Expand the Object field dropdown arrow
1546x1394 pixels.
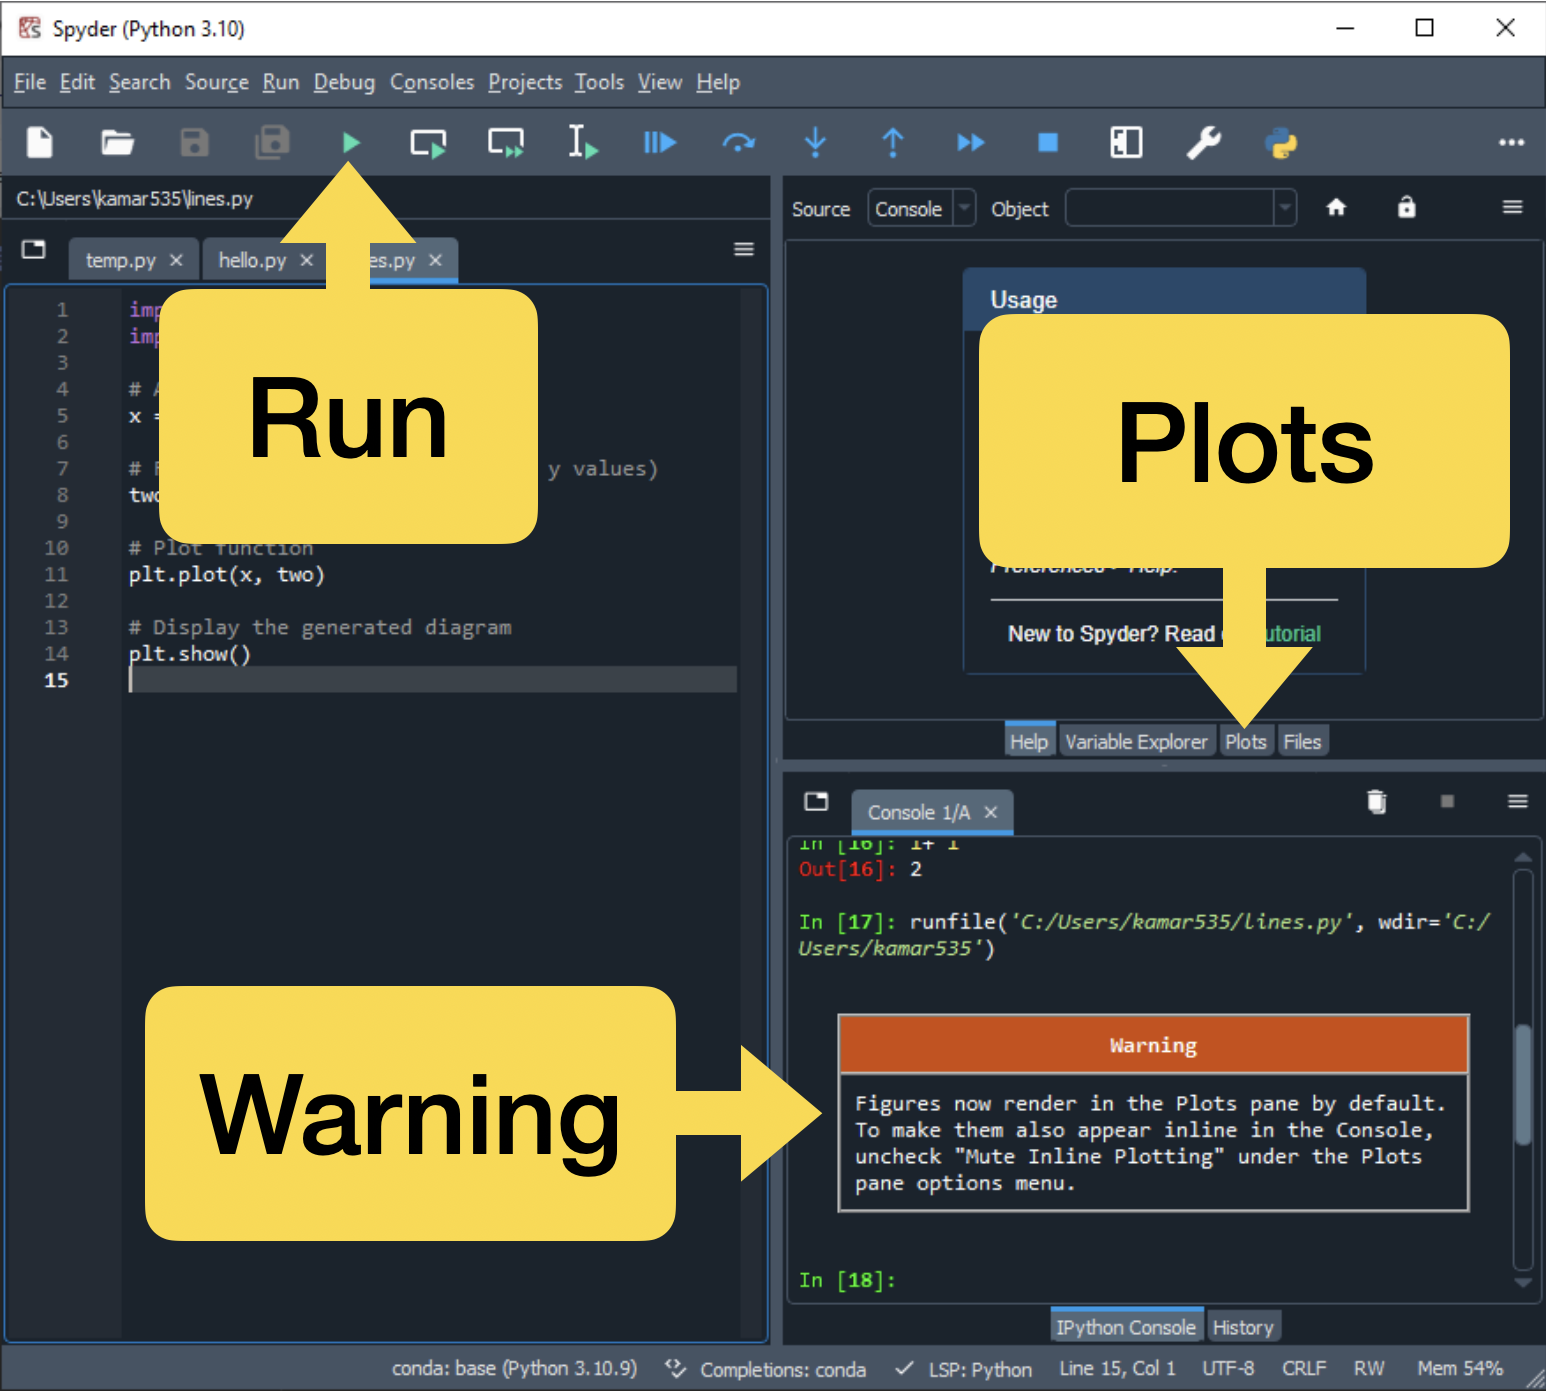pos(1285,209)
